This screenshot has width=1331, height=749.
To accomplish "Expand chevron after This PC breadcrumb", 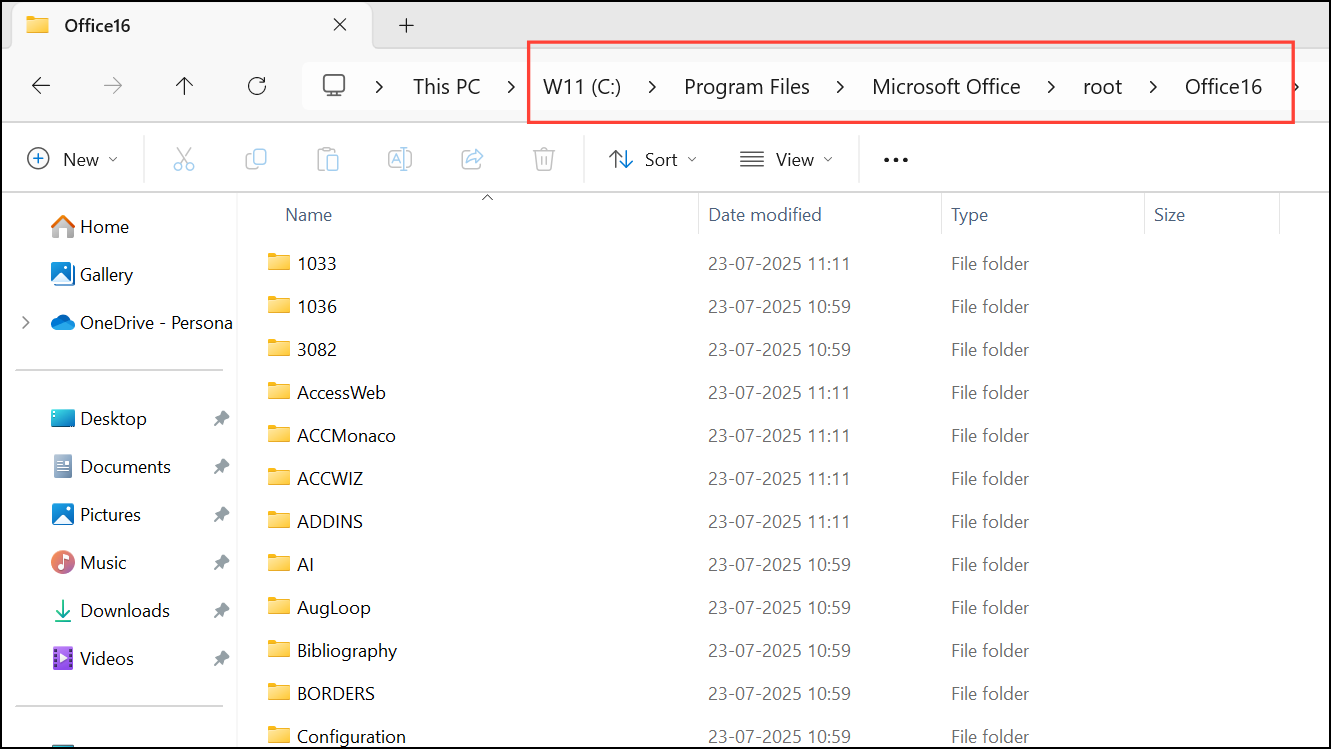I will 512,87.
